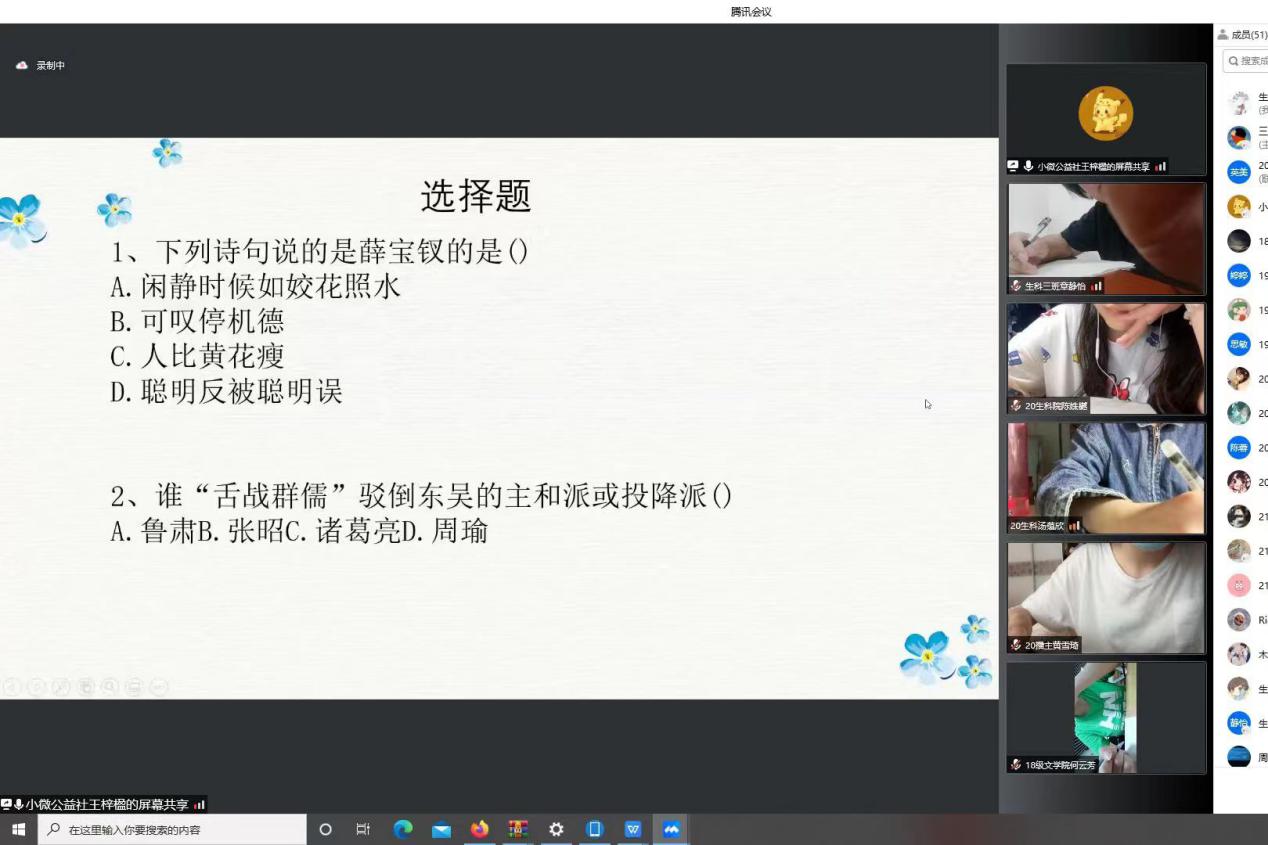Select the blue 婷婷 member avatar
1268x845 pixels.
click(x=1239, y=276)
